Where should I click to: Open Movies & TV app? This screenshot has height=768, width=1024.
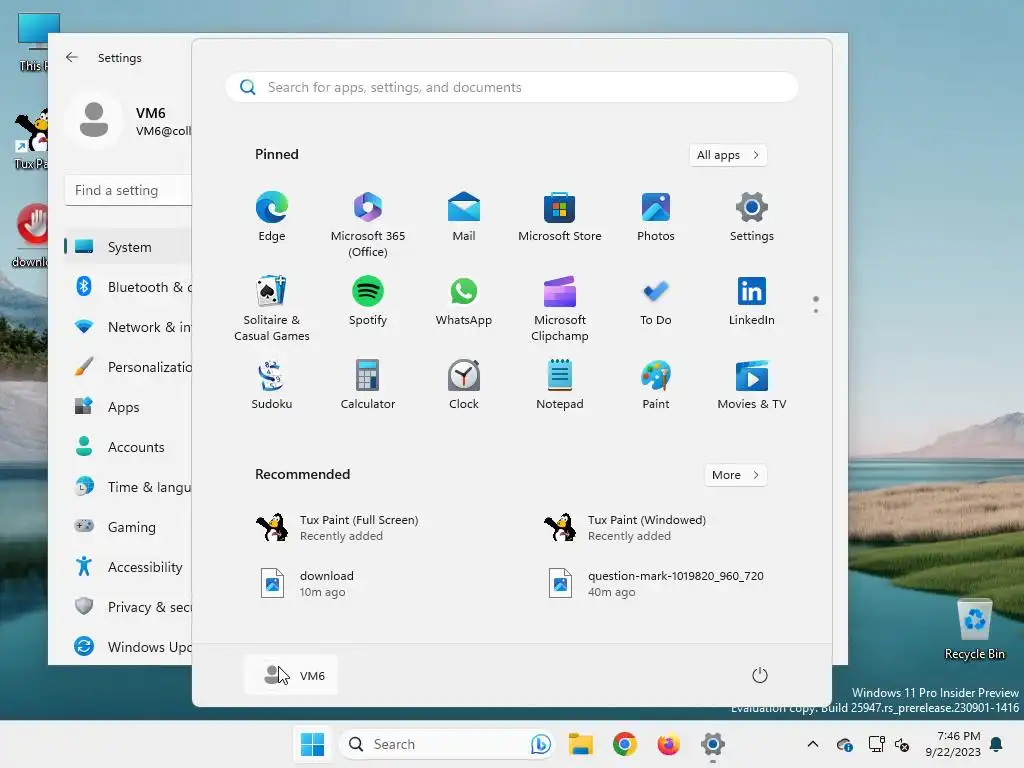coord(752,385)
